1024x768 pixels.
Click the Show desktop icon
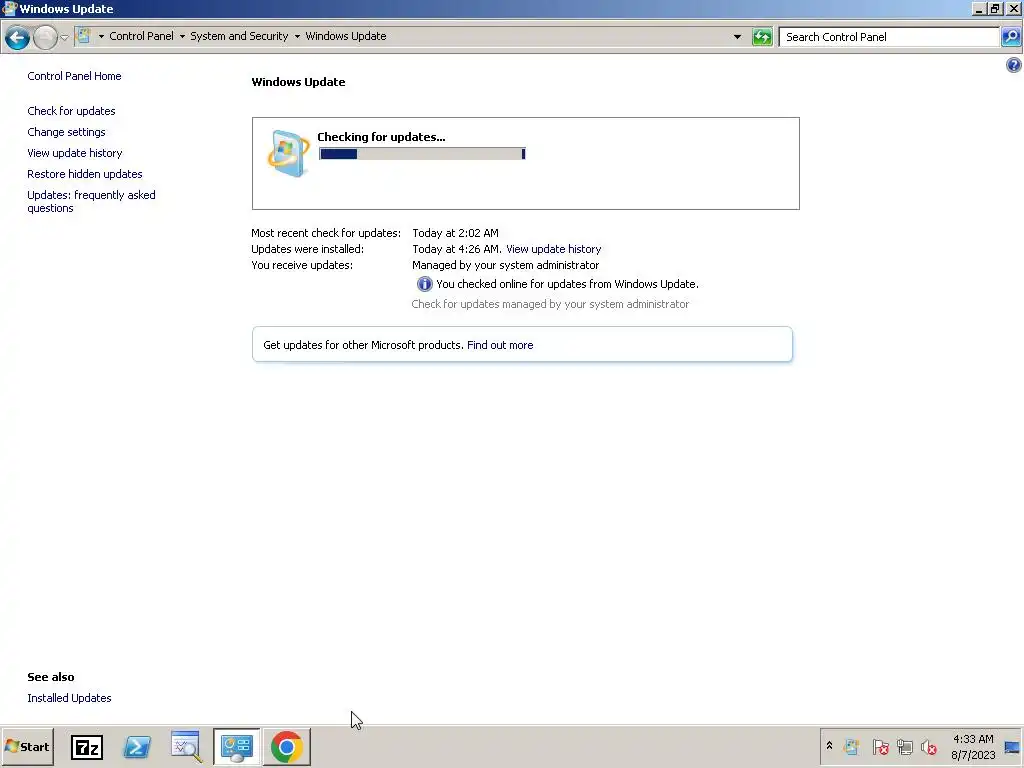(1012, 747)
